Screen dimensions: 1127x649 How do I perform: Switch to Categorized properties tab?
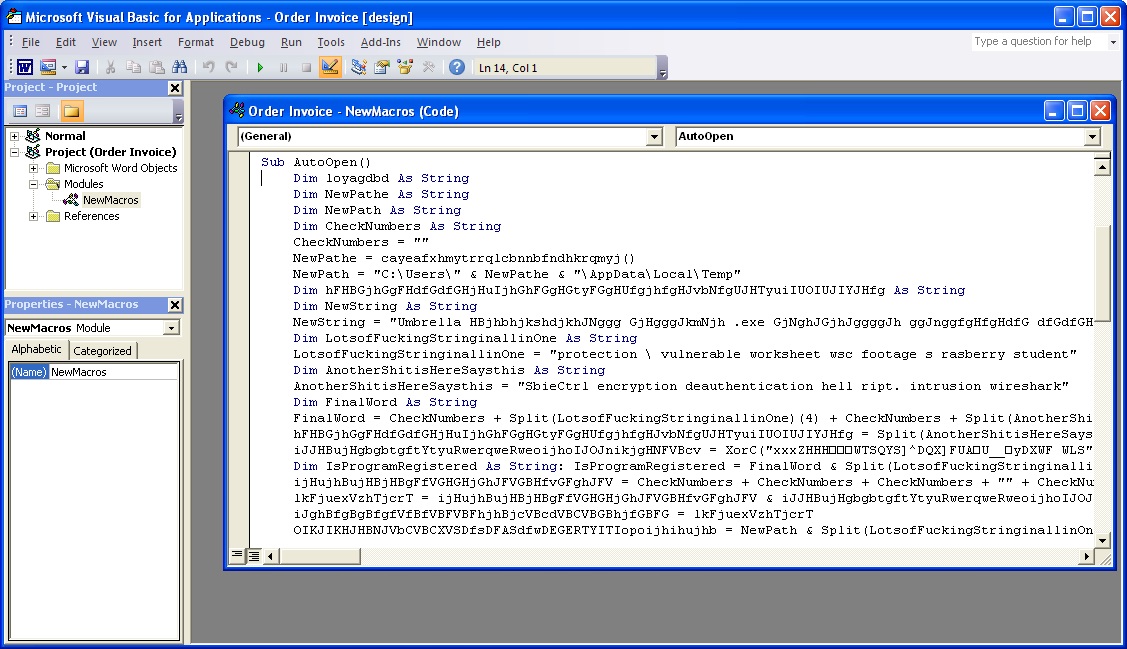coord(102,351)
